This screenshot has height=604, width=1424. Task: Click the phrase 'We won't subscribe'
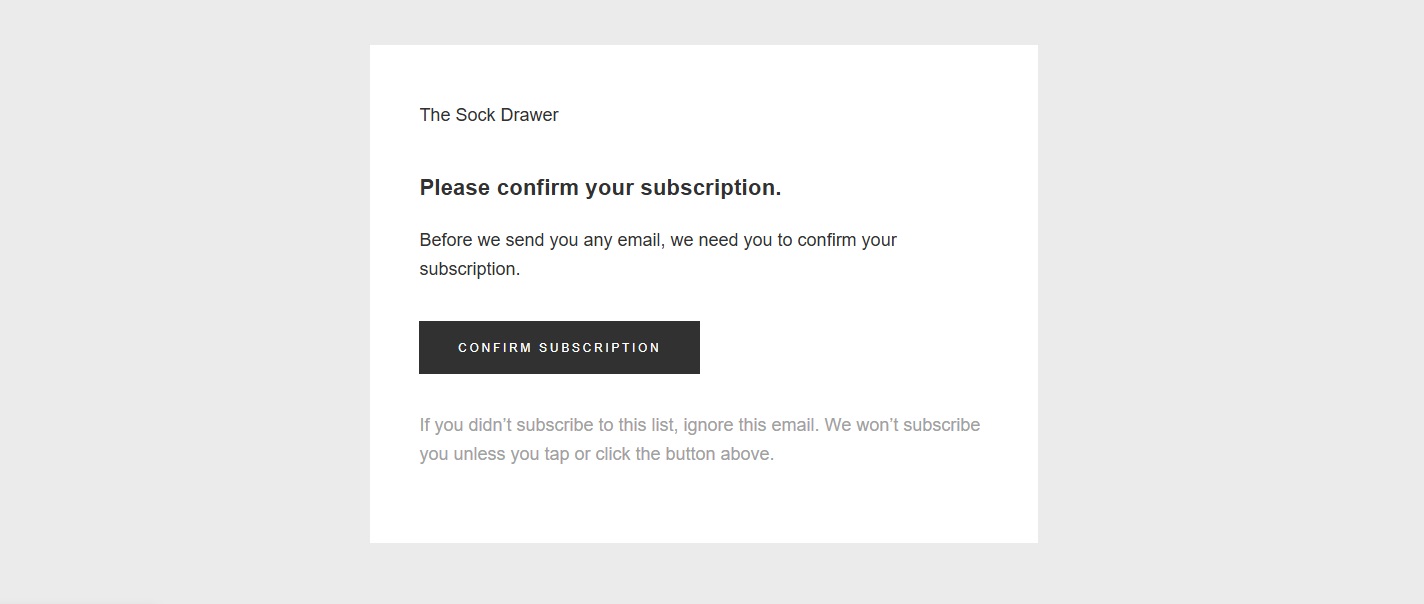(903, 424)
